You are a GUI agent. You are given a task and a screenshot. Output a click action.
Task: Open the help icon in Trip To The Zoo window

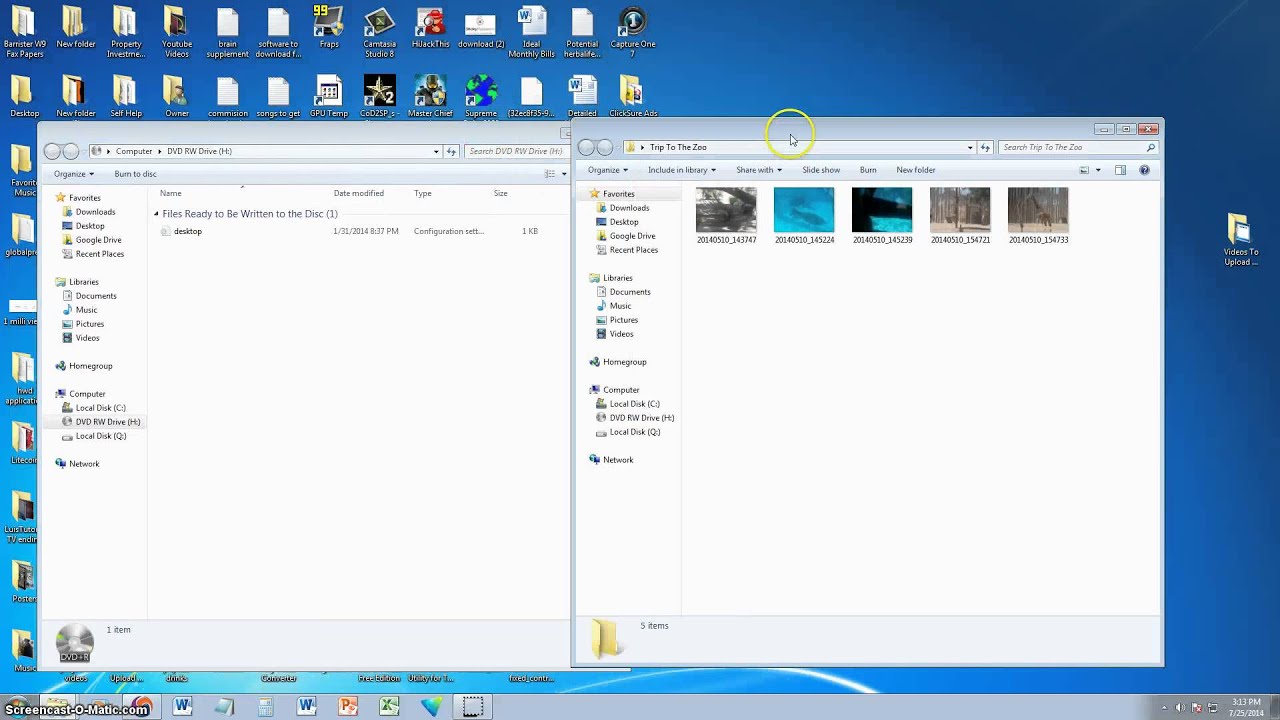click(1144, 170)
